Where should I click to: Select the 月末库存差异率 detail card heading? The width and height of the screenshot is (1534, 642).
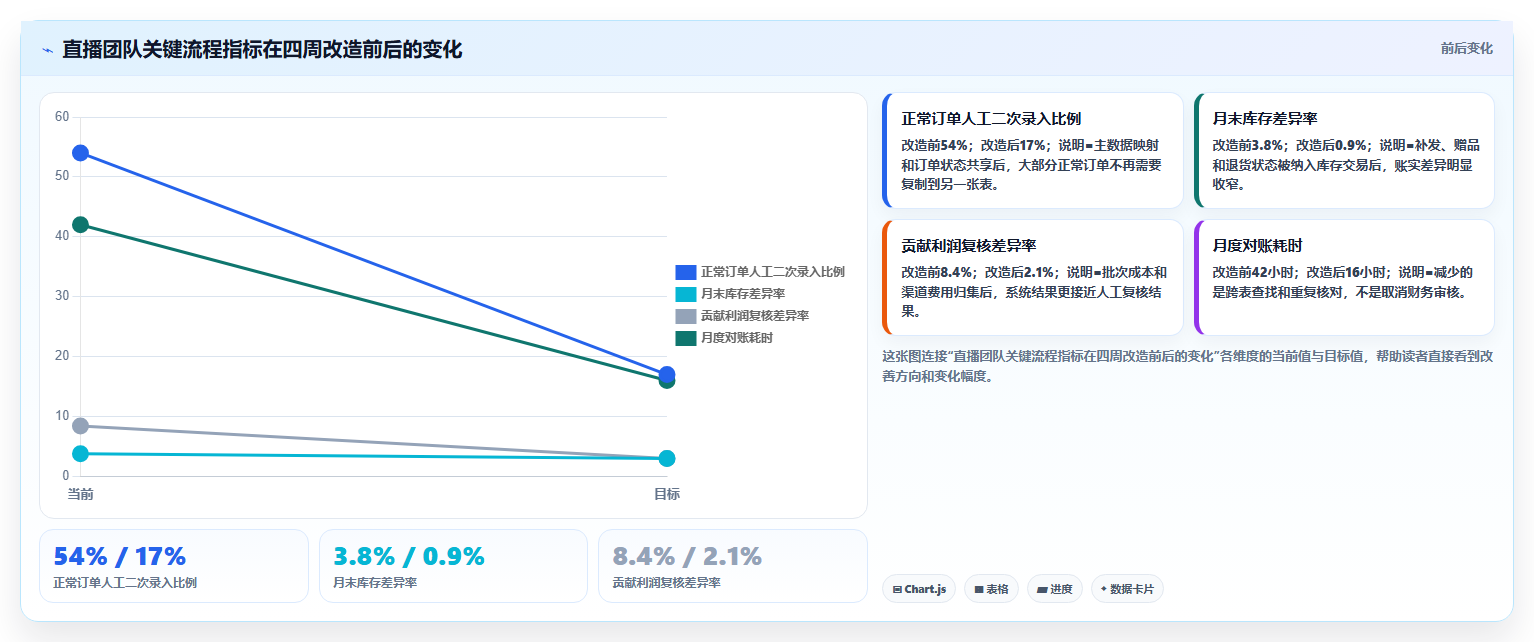point(1265,118)
